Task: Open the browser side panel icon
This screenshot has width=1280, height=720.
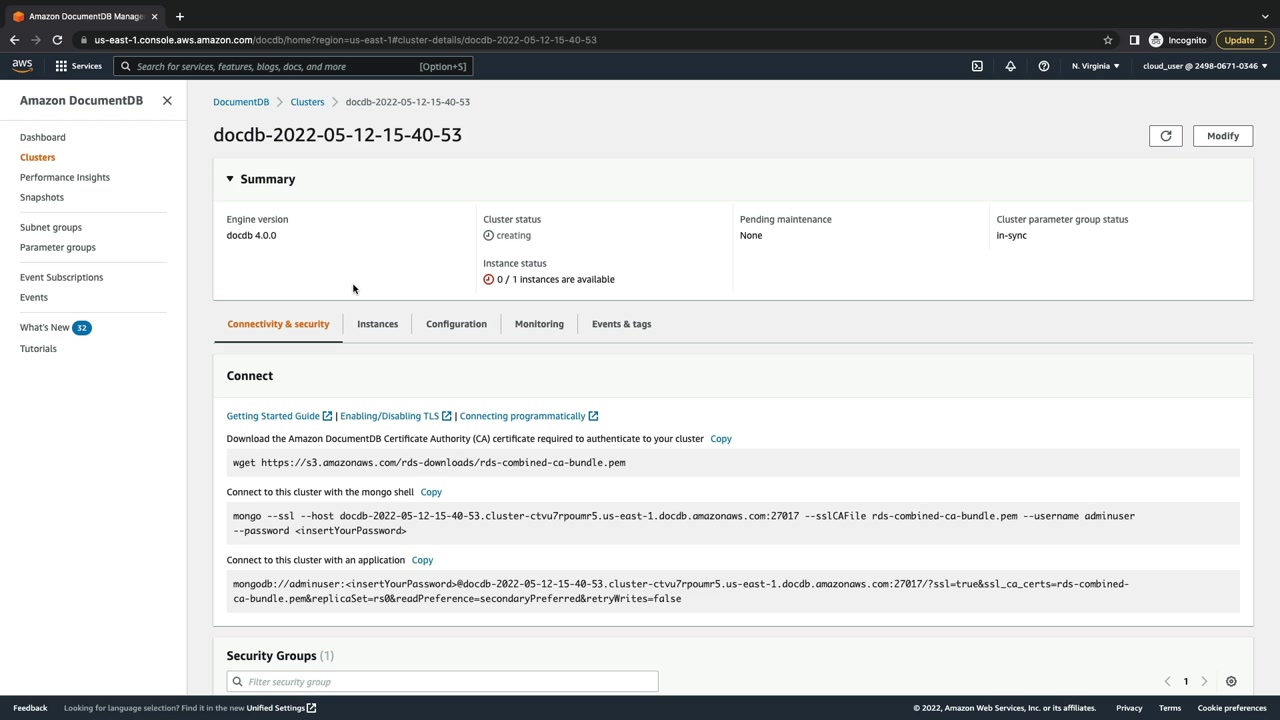Action: 1134,40
